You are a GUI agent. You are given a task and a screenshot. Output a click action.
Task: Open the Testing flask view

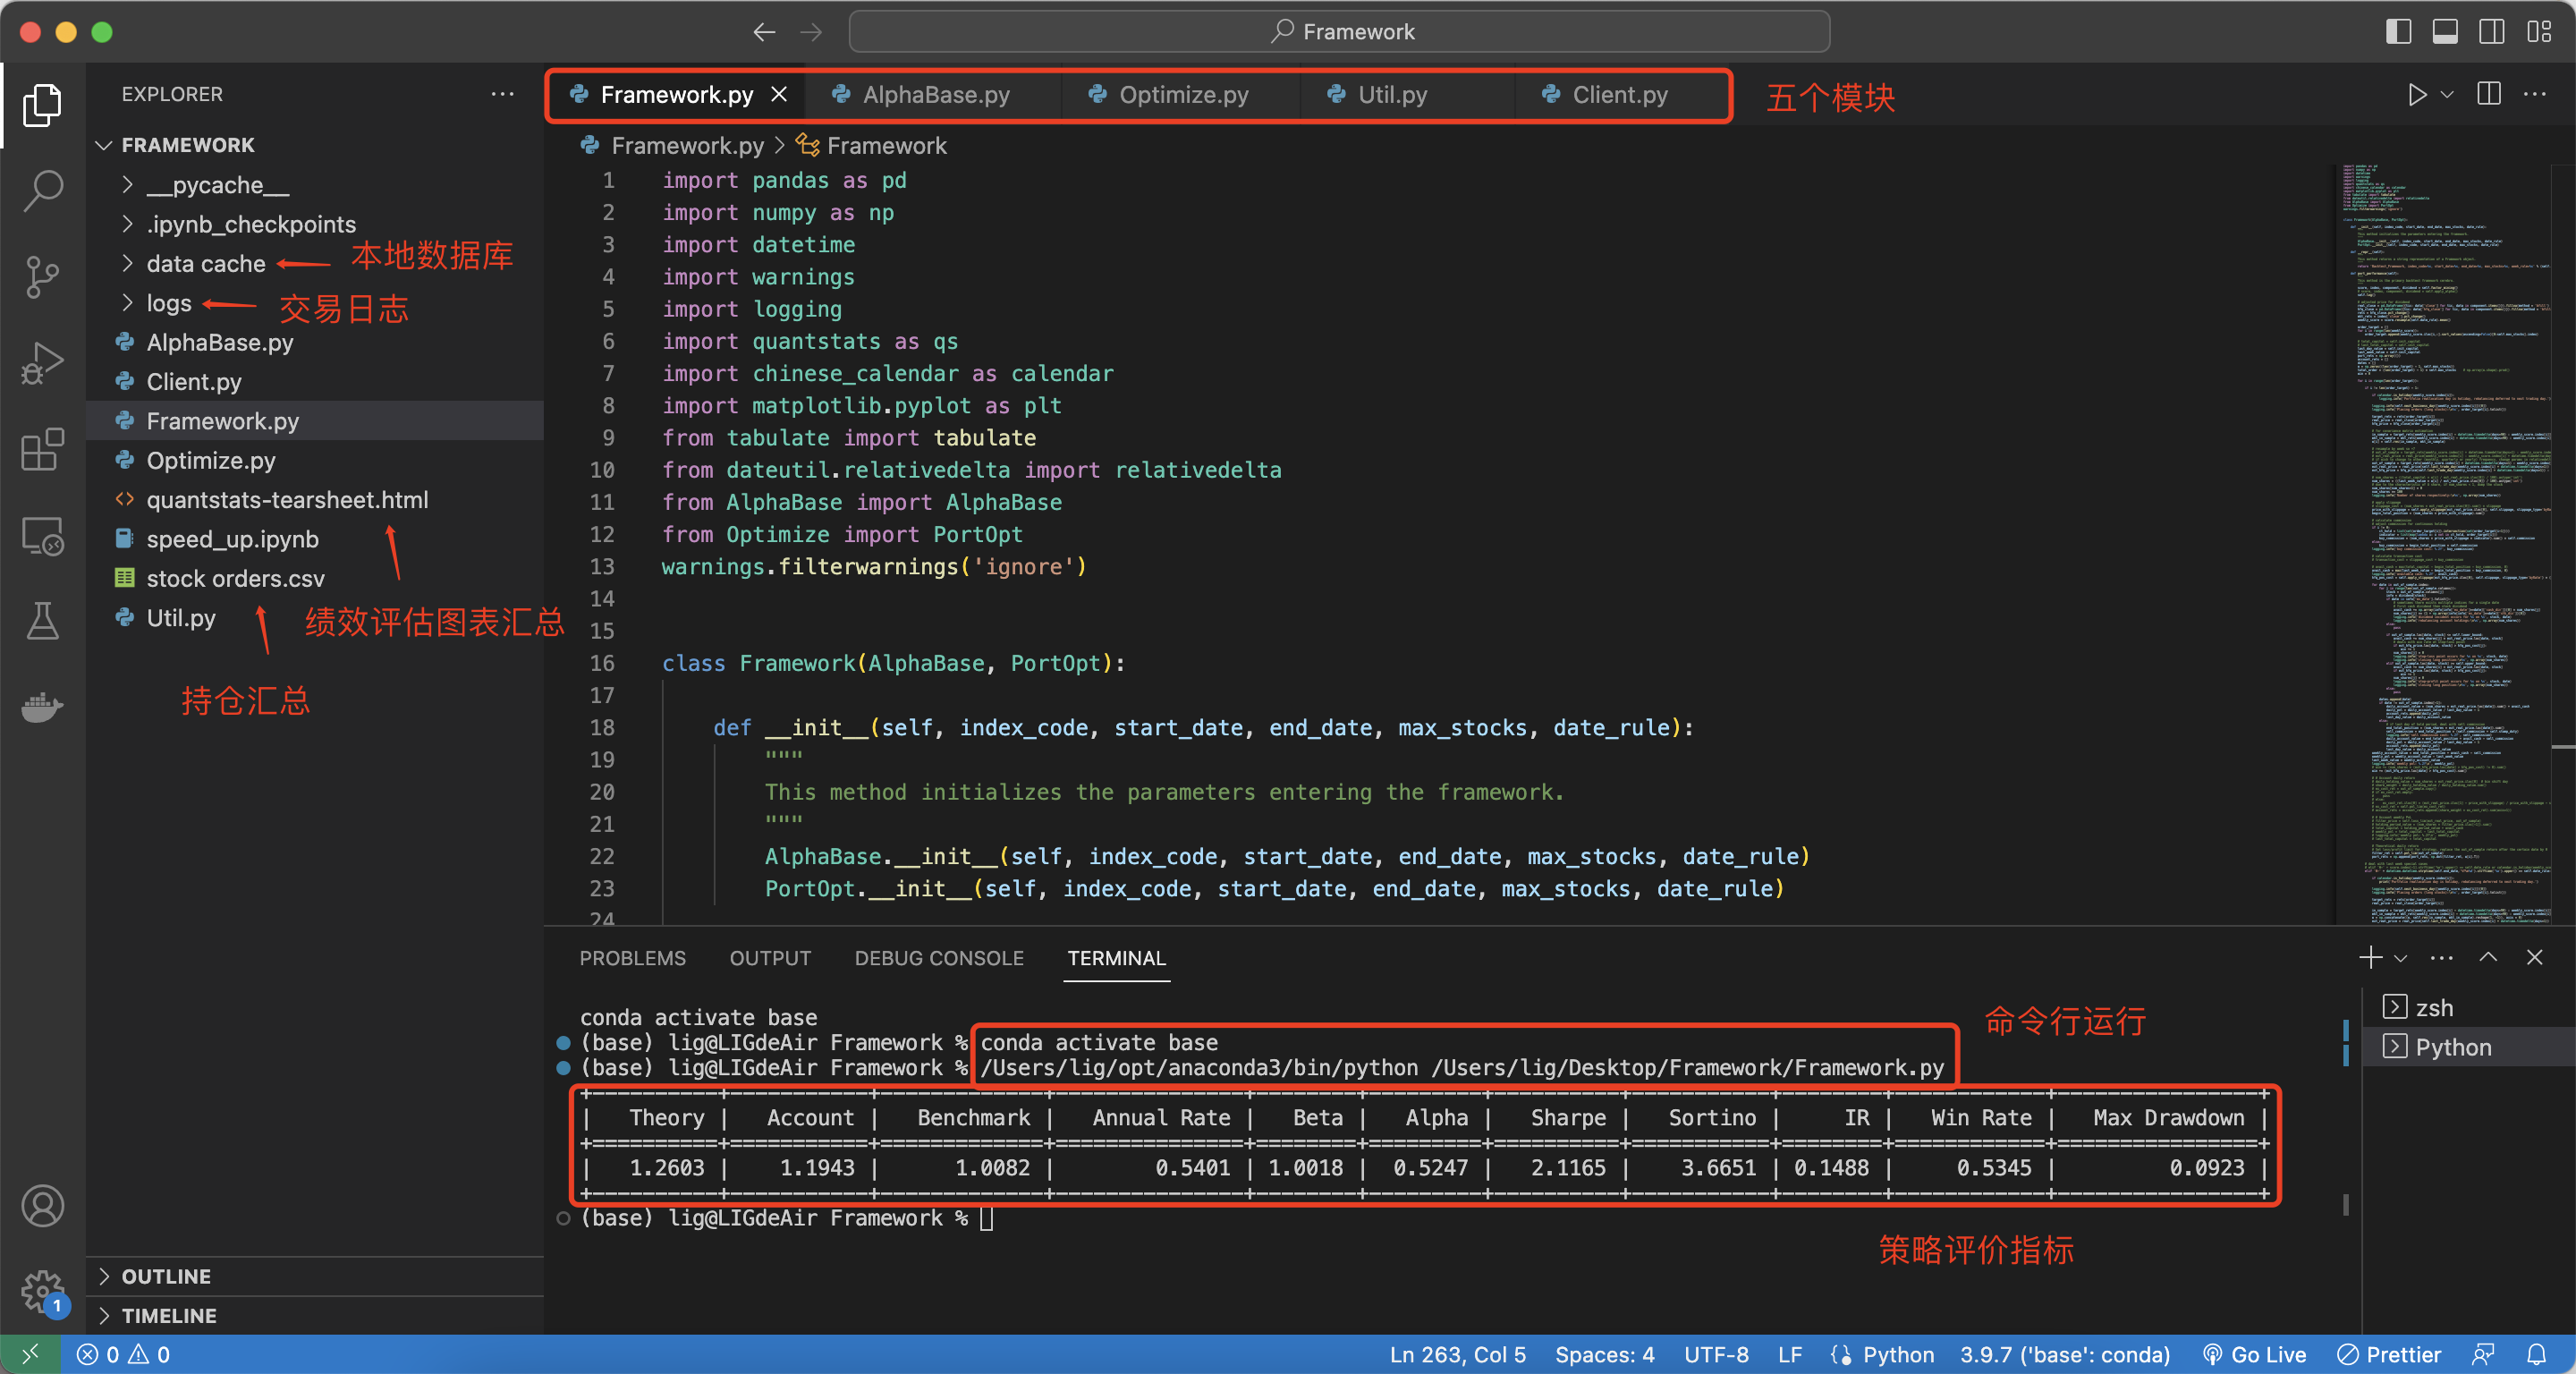click(42, 621)
